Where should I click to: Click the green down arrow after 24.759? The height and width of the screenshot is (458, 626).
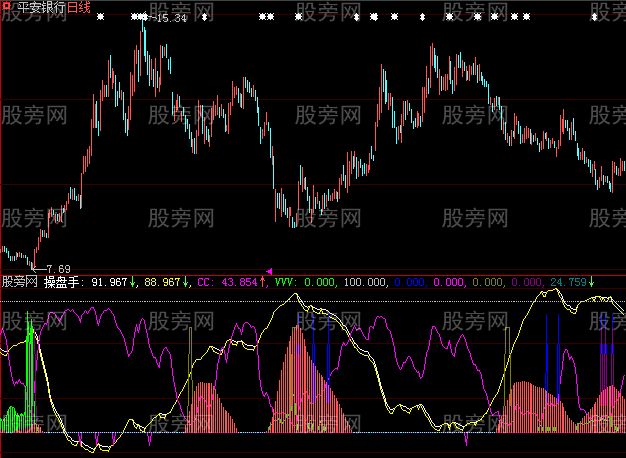pyautogui.click(x=591, y=282)
